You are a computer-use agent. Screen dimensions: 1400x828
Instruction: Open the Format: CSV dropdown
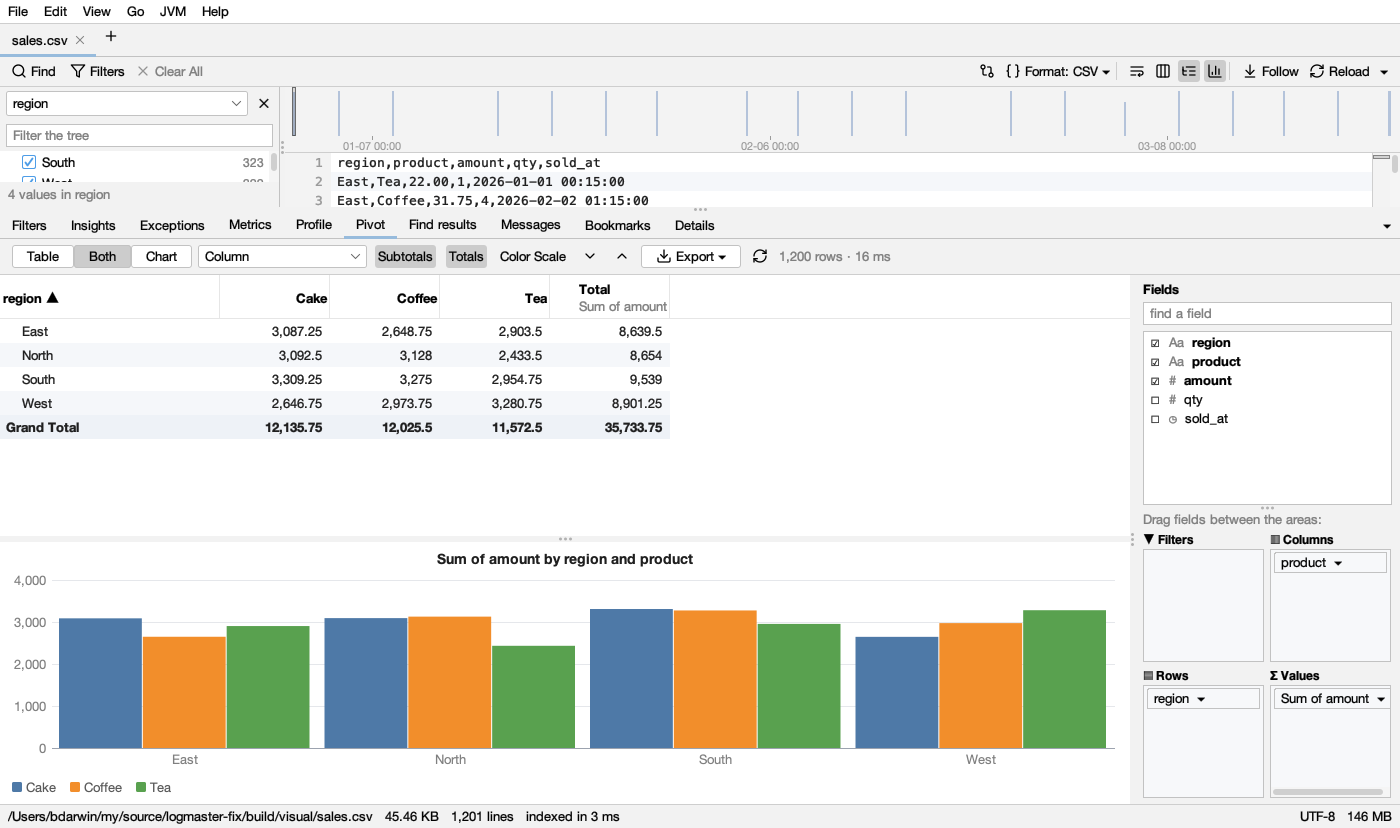(x=1058, y=71)
